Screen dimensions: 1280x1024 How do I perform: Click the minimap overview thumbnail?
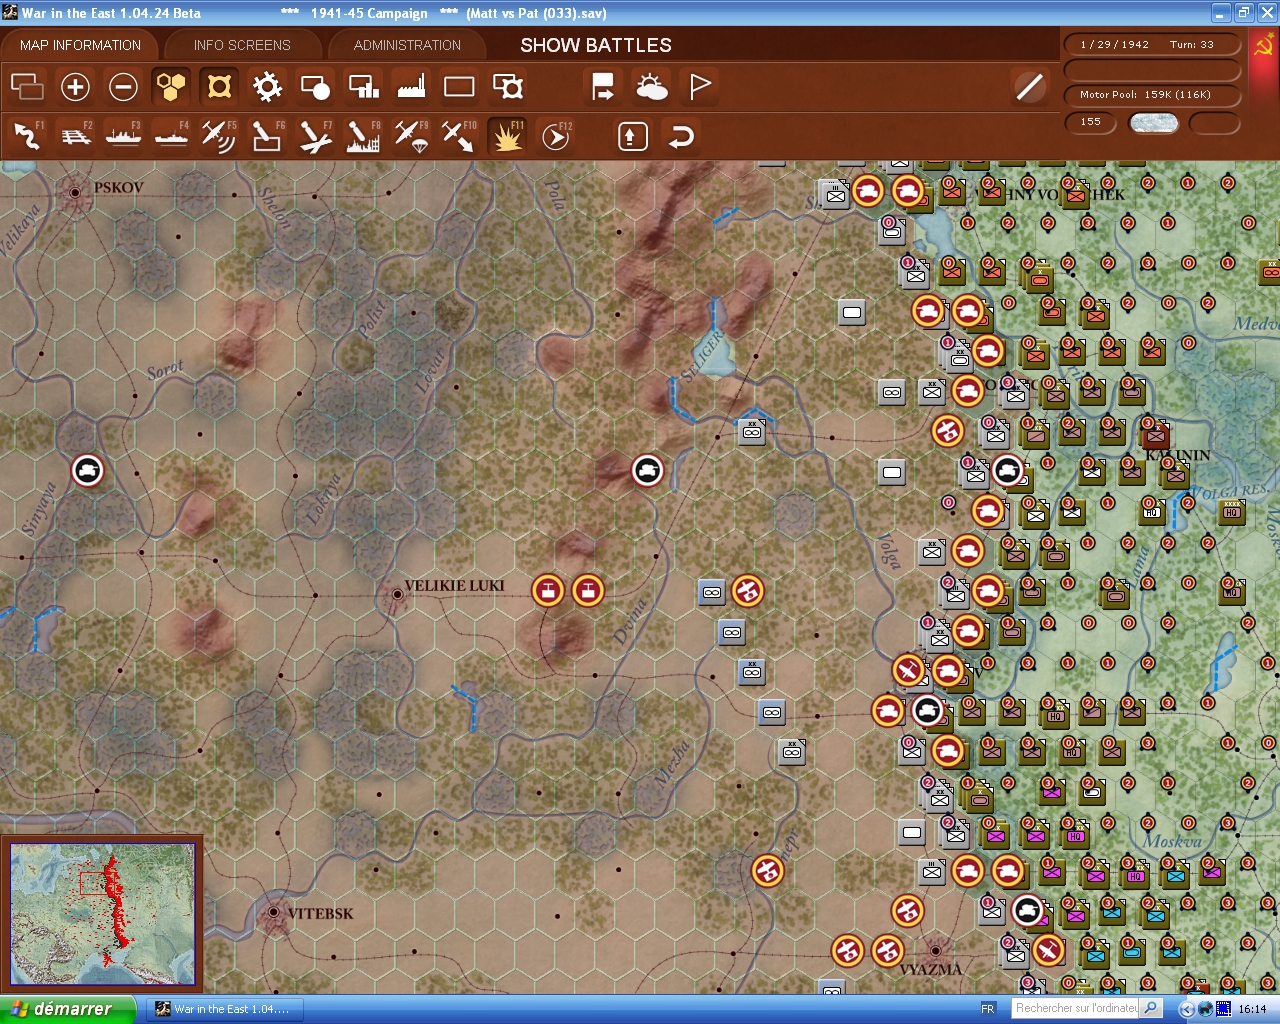coord(102,913)
